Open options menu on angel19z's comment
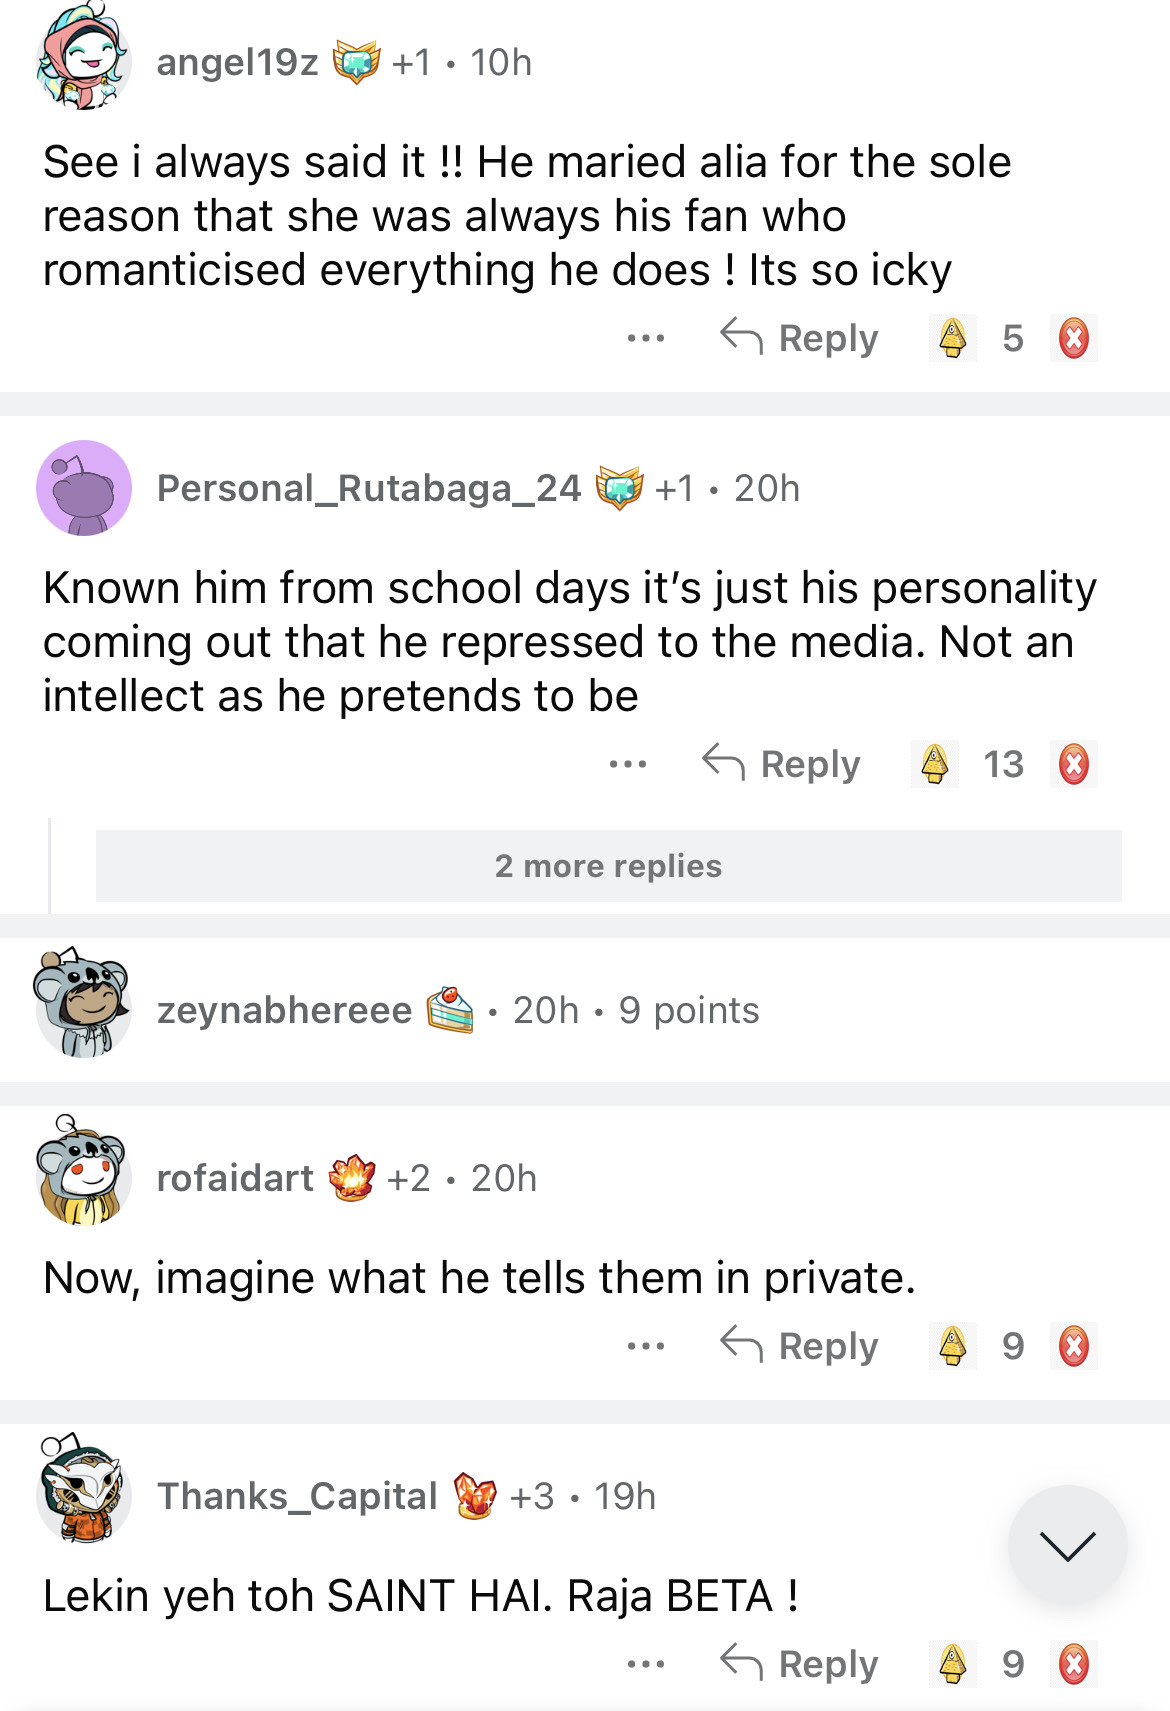This screenshot has width=1170, height=1711. click(646, 338)
